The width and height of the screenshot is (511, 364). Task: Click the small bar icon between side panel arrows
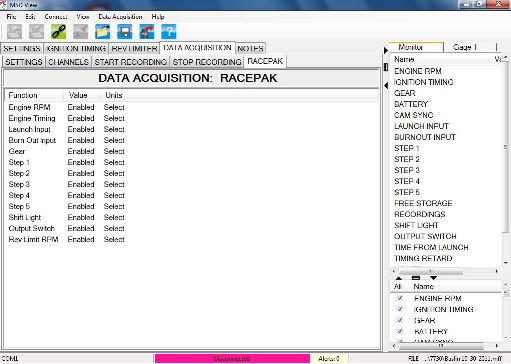[386, 67]
